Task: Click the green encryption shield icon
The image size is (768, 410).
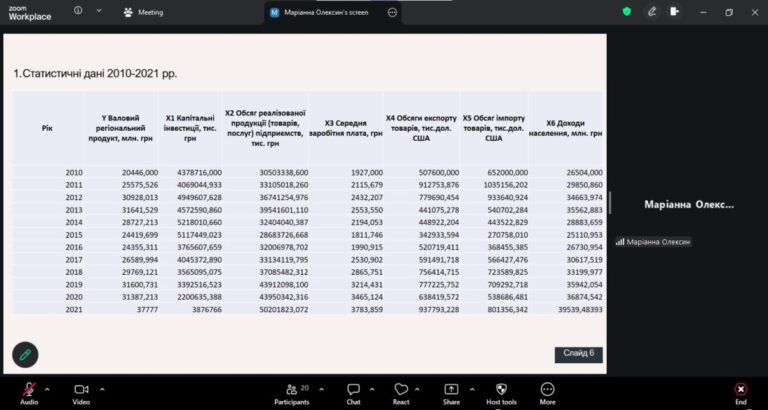Action: (627, 12)
